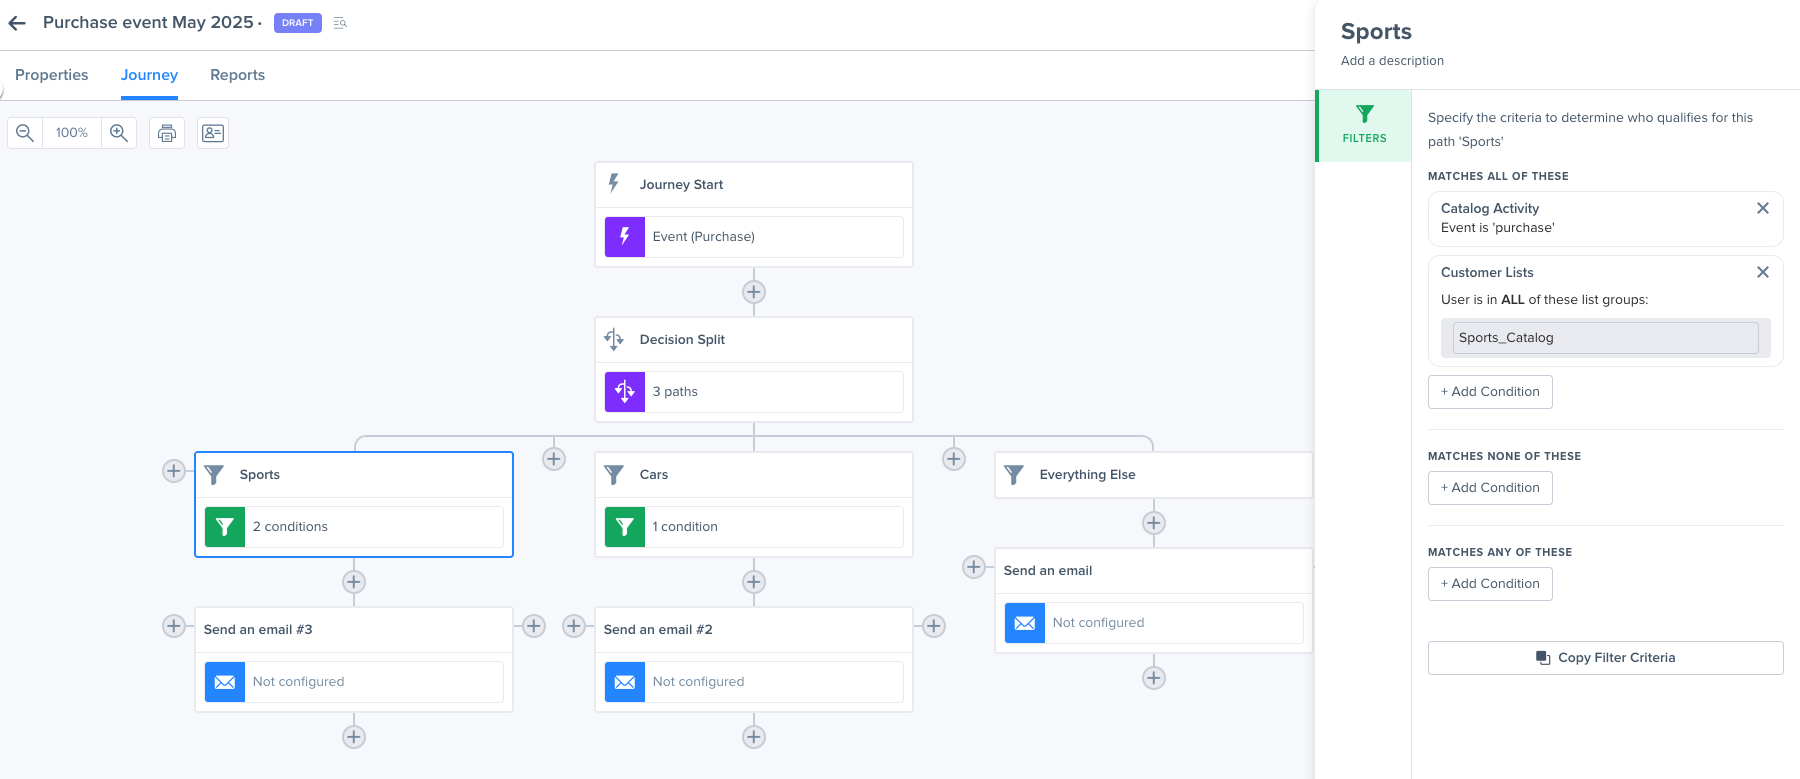Remove the Catalog Activity condition
Viewport: 1800px width, 779px height.
(1763, 208)
